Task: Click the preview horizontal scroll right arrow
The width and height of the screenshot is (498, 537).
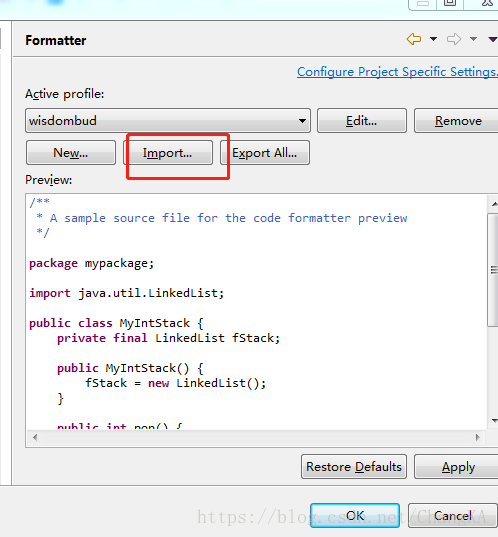Action: [478, 437]
